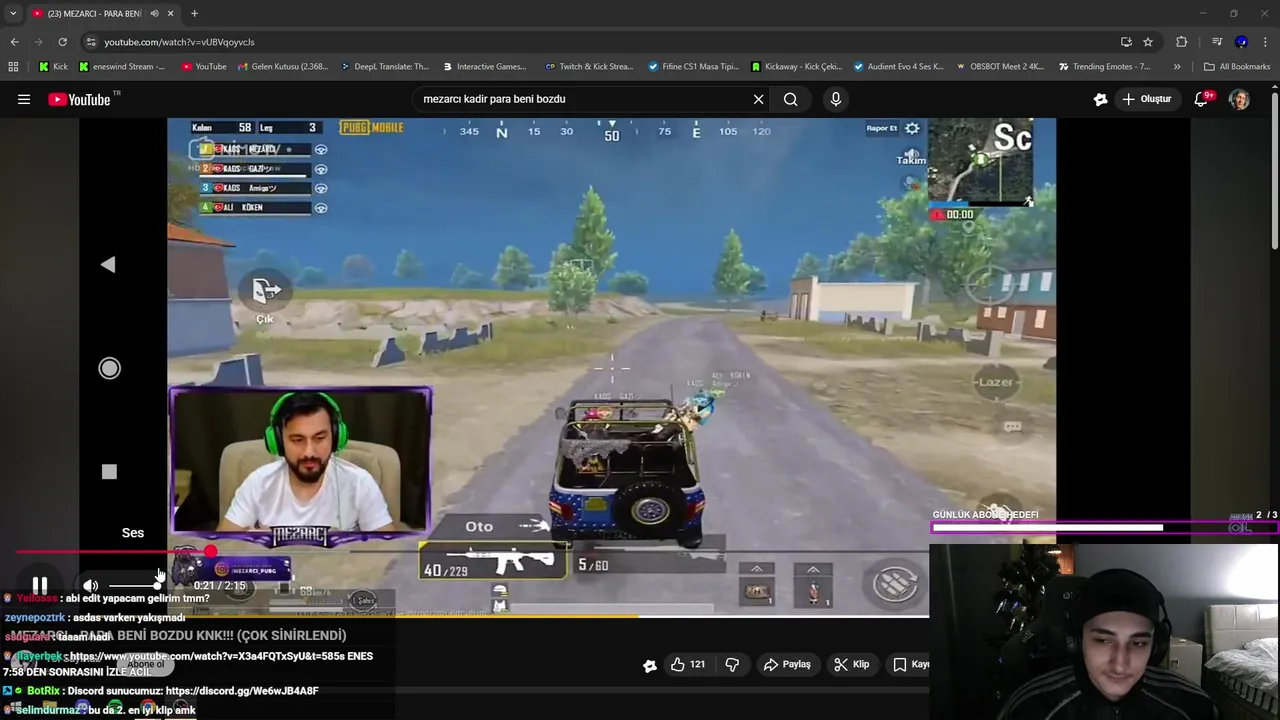Share the video via Paylaş

tap(787, 664)
